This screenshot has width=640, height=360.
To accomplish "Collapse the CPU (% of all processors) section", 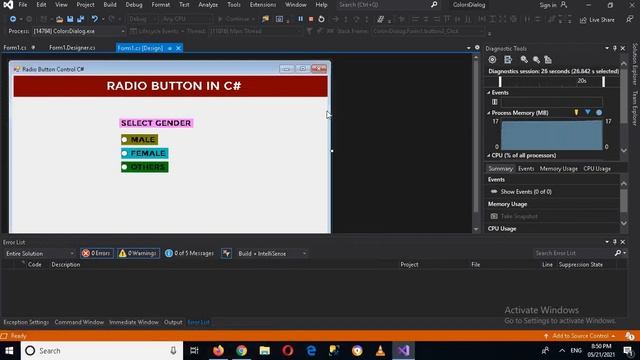I will (489, 156).
